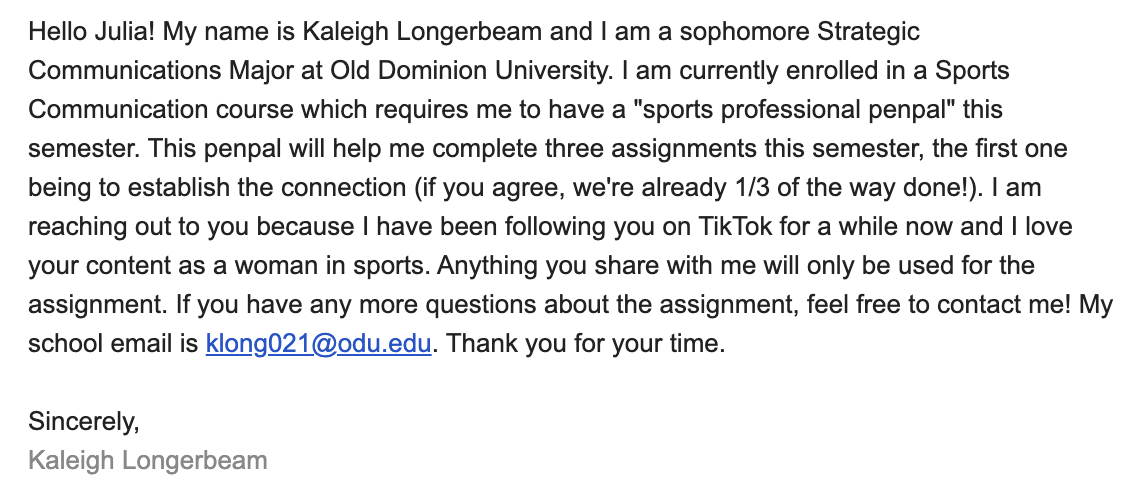Screen dimensions: 1132x494
Task: Click the word "Strategic" ending the first line
Action: click(x=868, y=32)
